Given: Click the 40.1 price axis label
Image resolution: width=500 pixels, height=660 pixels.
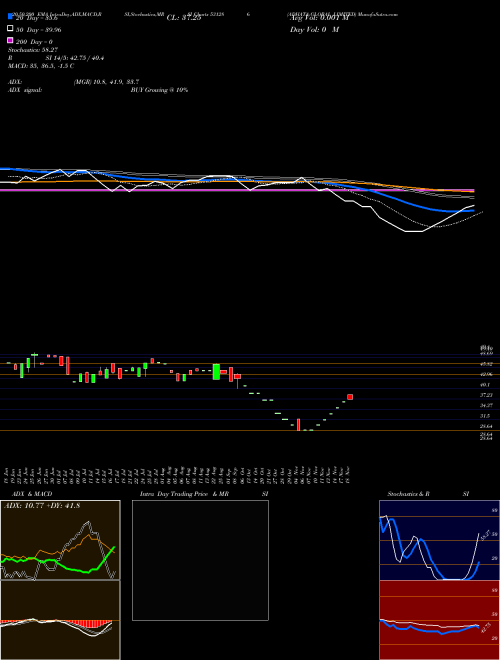Looking at the screenshot, I should (x=485, y=385).
